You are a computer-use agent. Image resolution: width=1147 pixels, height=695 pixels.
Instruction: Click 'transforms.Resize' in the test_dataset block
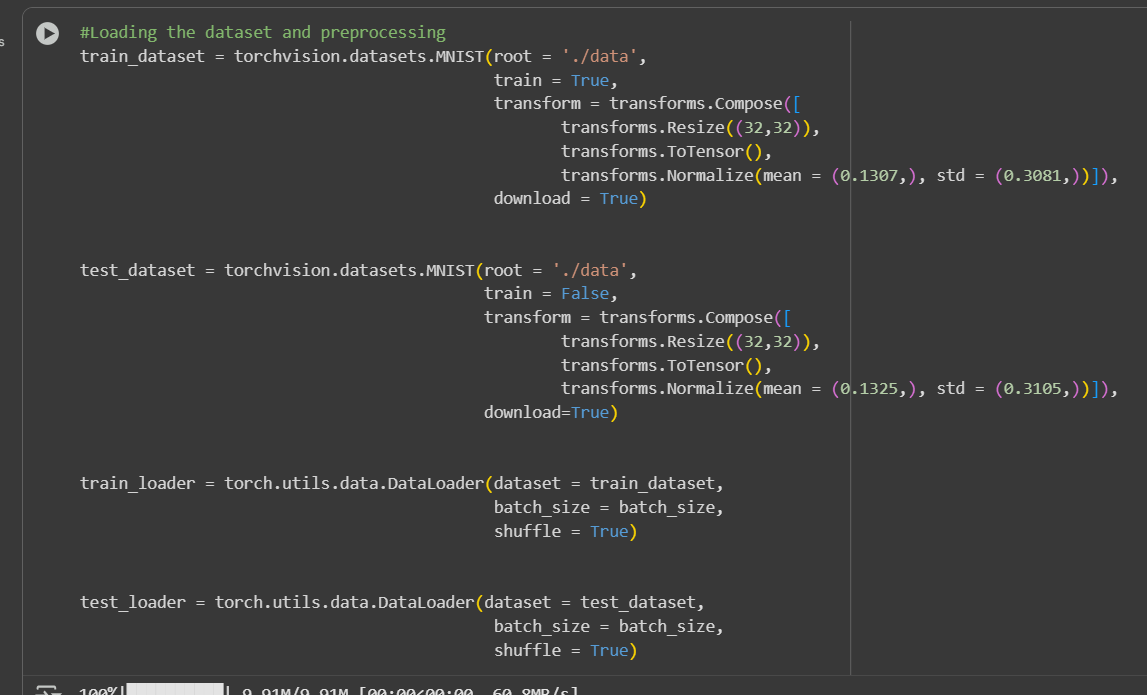coord(642,342)
